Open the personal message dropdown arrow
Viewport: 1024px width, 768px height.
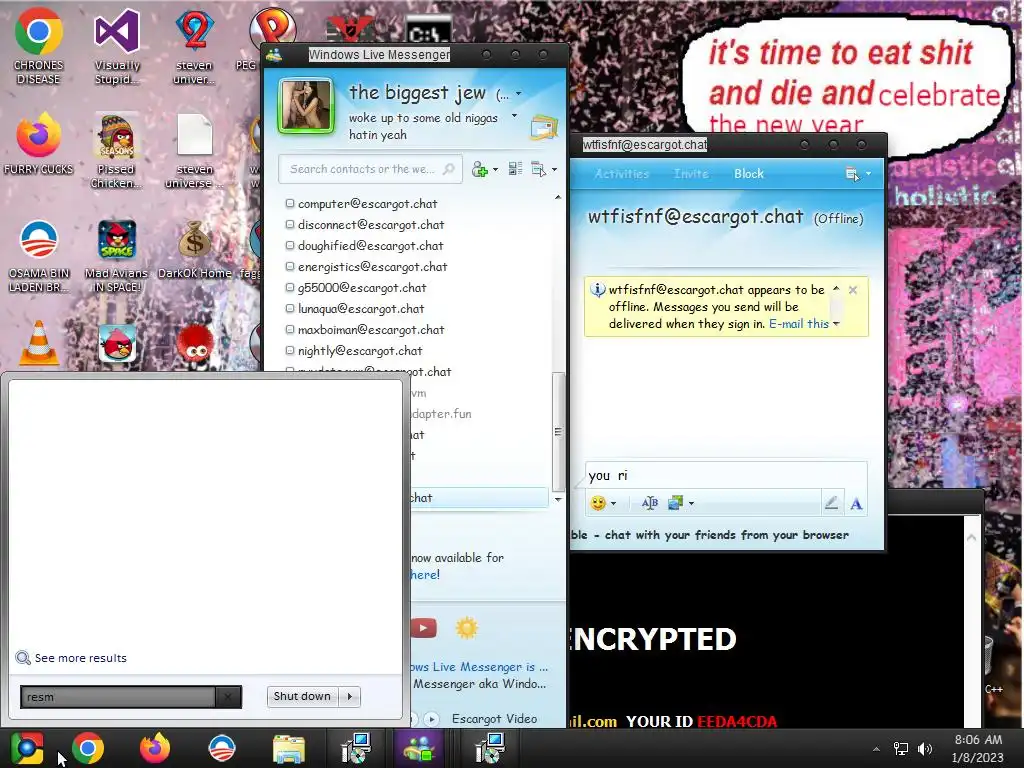click(515, 116)
